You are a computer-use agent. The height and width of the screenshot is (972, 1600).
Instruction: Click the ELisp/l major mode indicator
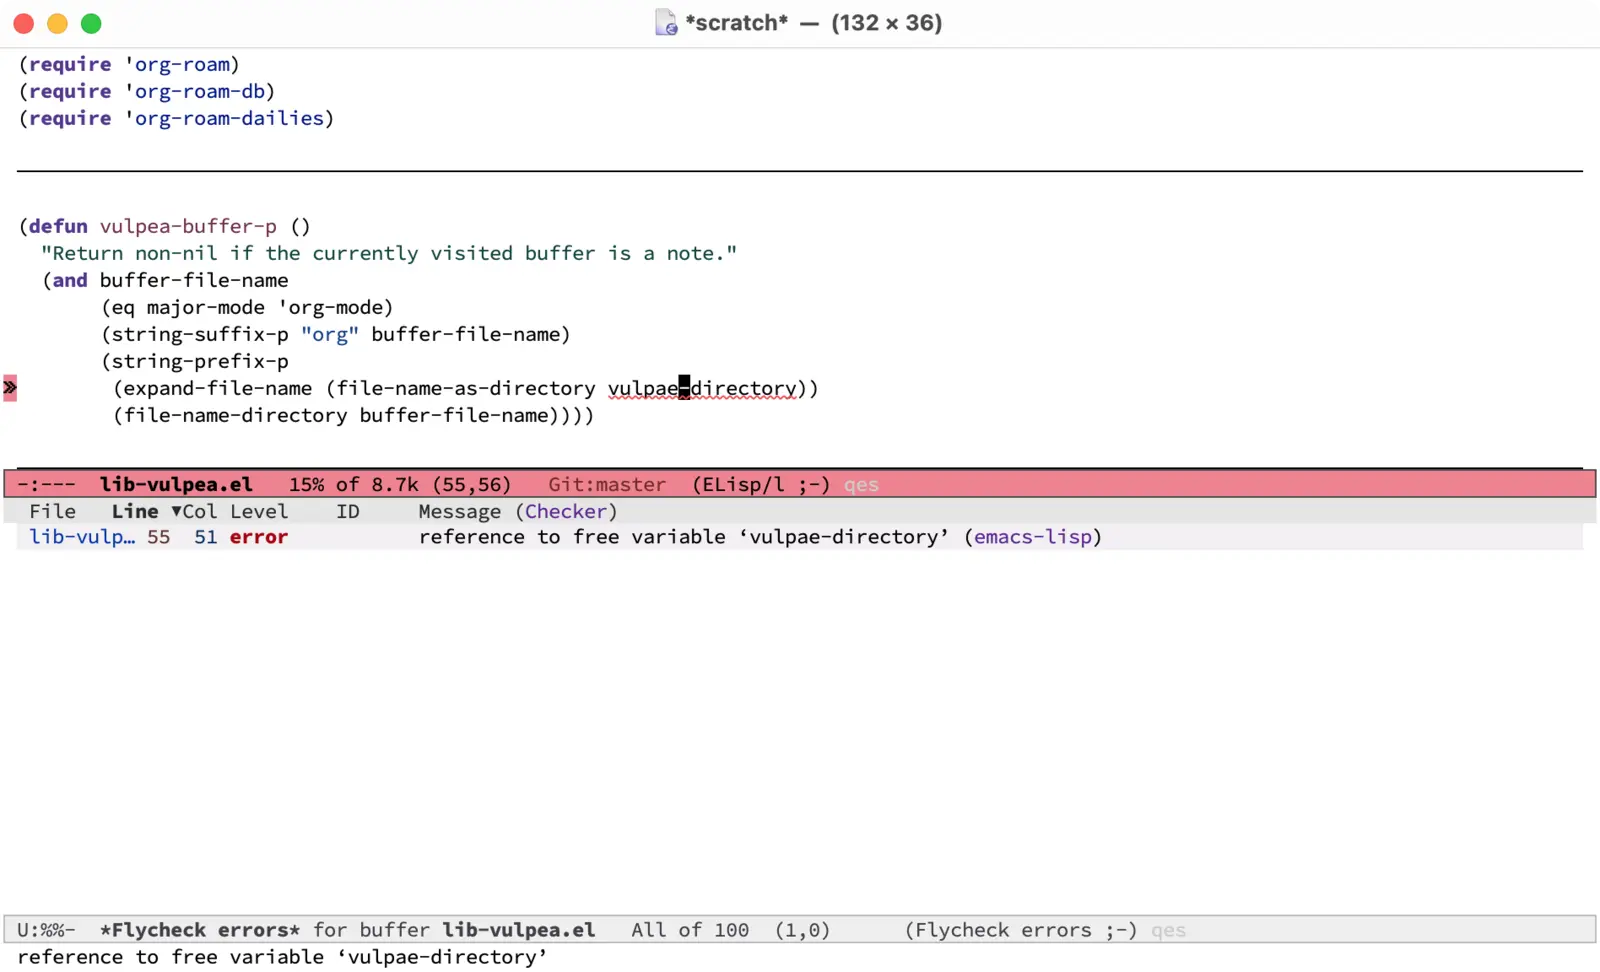coord(743,485)
